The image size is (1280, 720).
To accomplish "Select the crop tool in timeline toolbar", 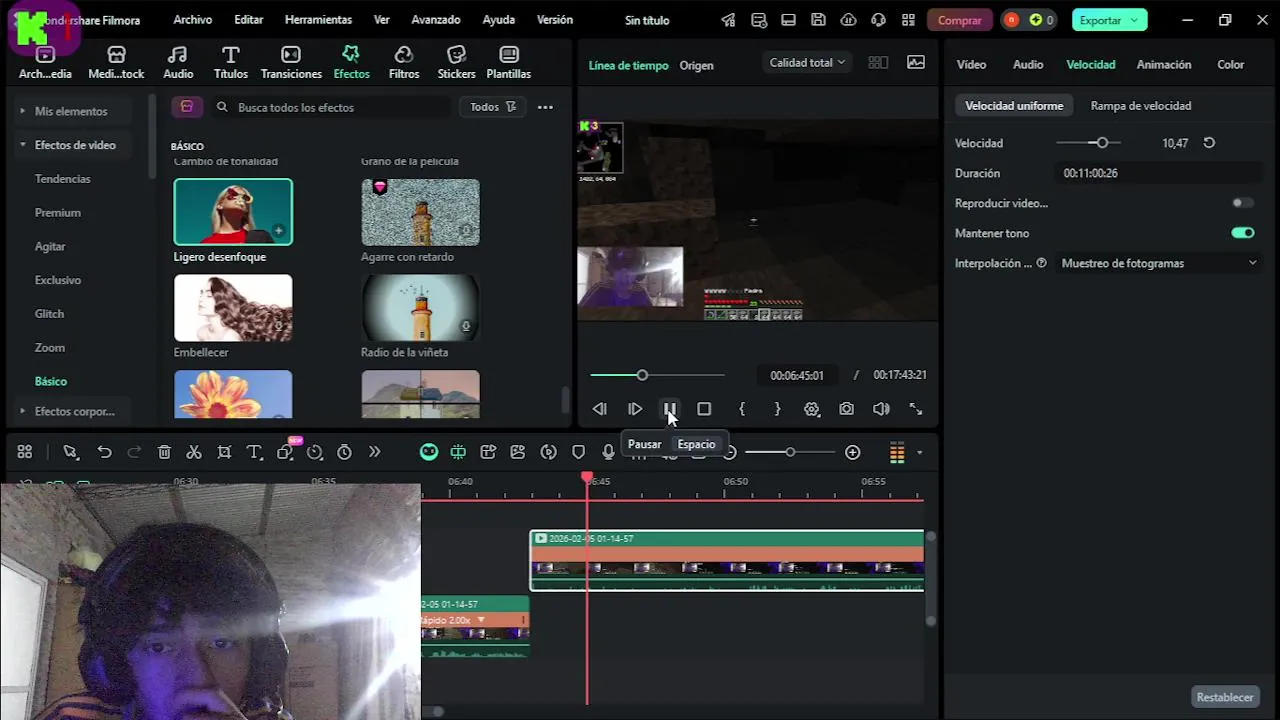I will [x=224, y=453].
